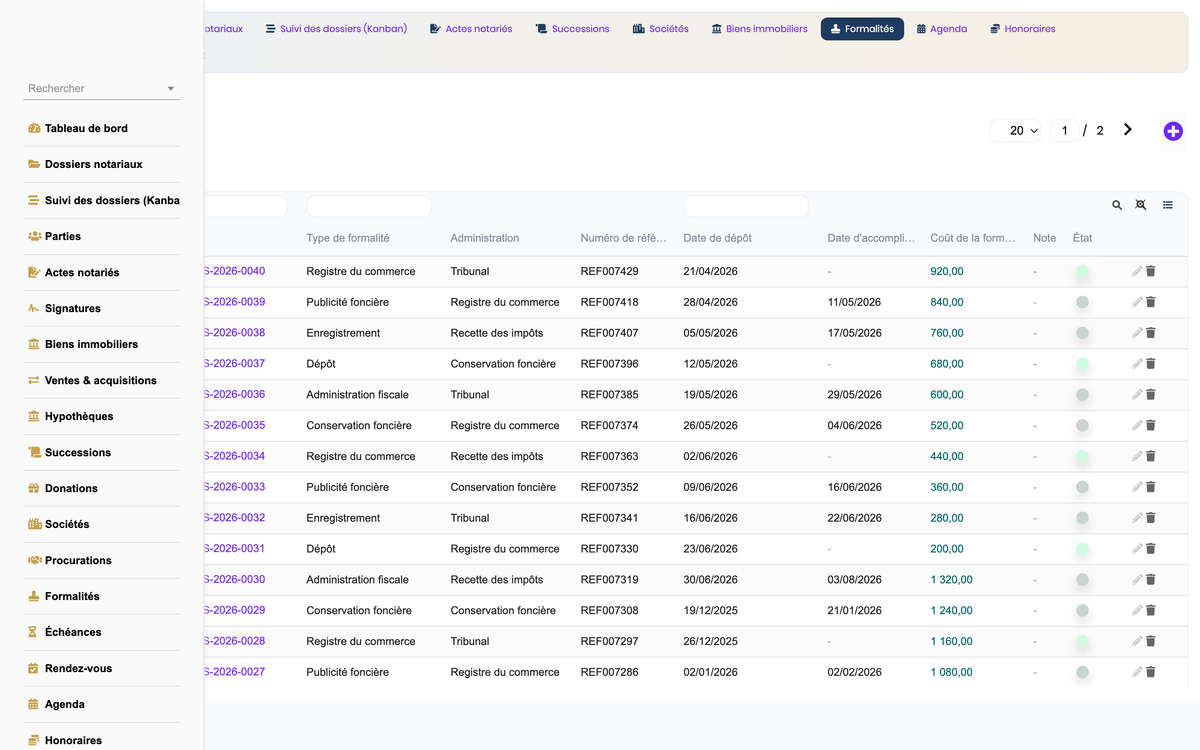Open the page size dropdown showing 20
Screen dimensions: 1200x750
click(1016, 131)
